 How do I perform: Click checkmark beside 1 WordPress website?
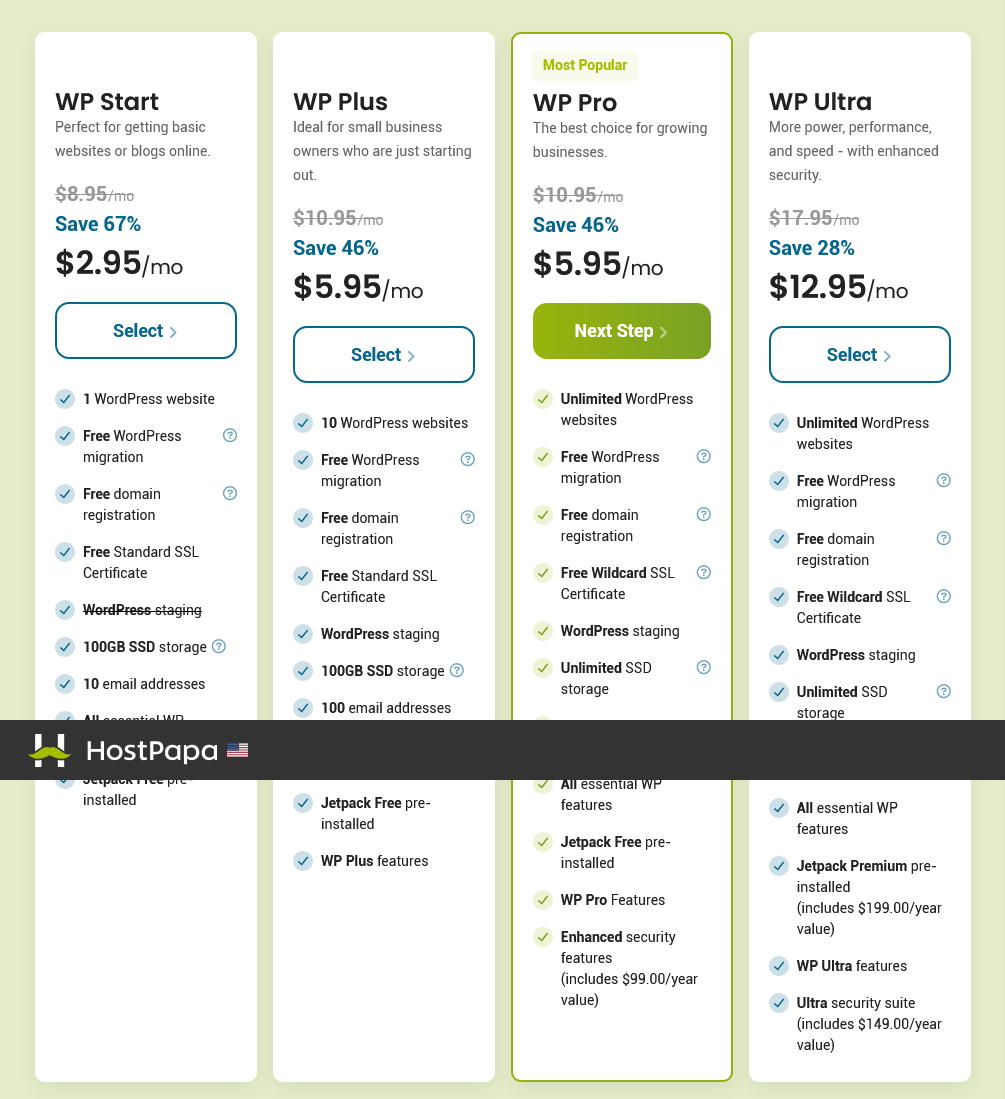pos(65,399)
